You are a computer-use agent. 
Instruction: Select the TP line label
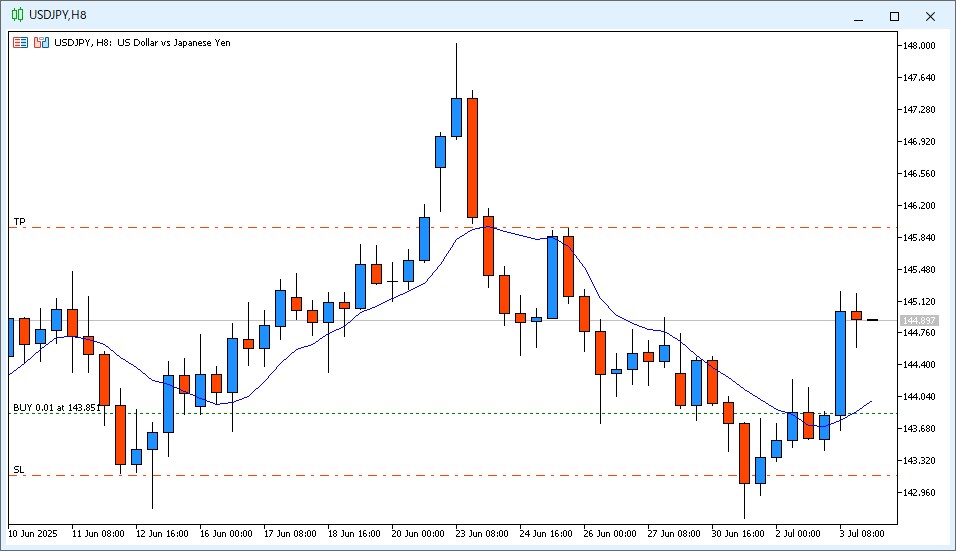[20, 222]
